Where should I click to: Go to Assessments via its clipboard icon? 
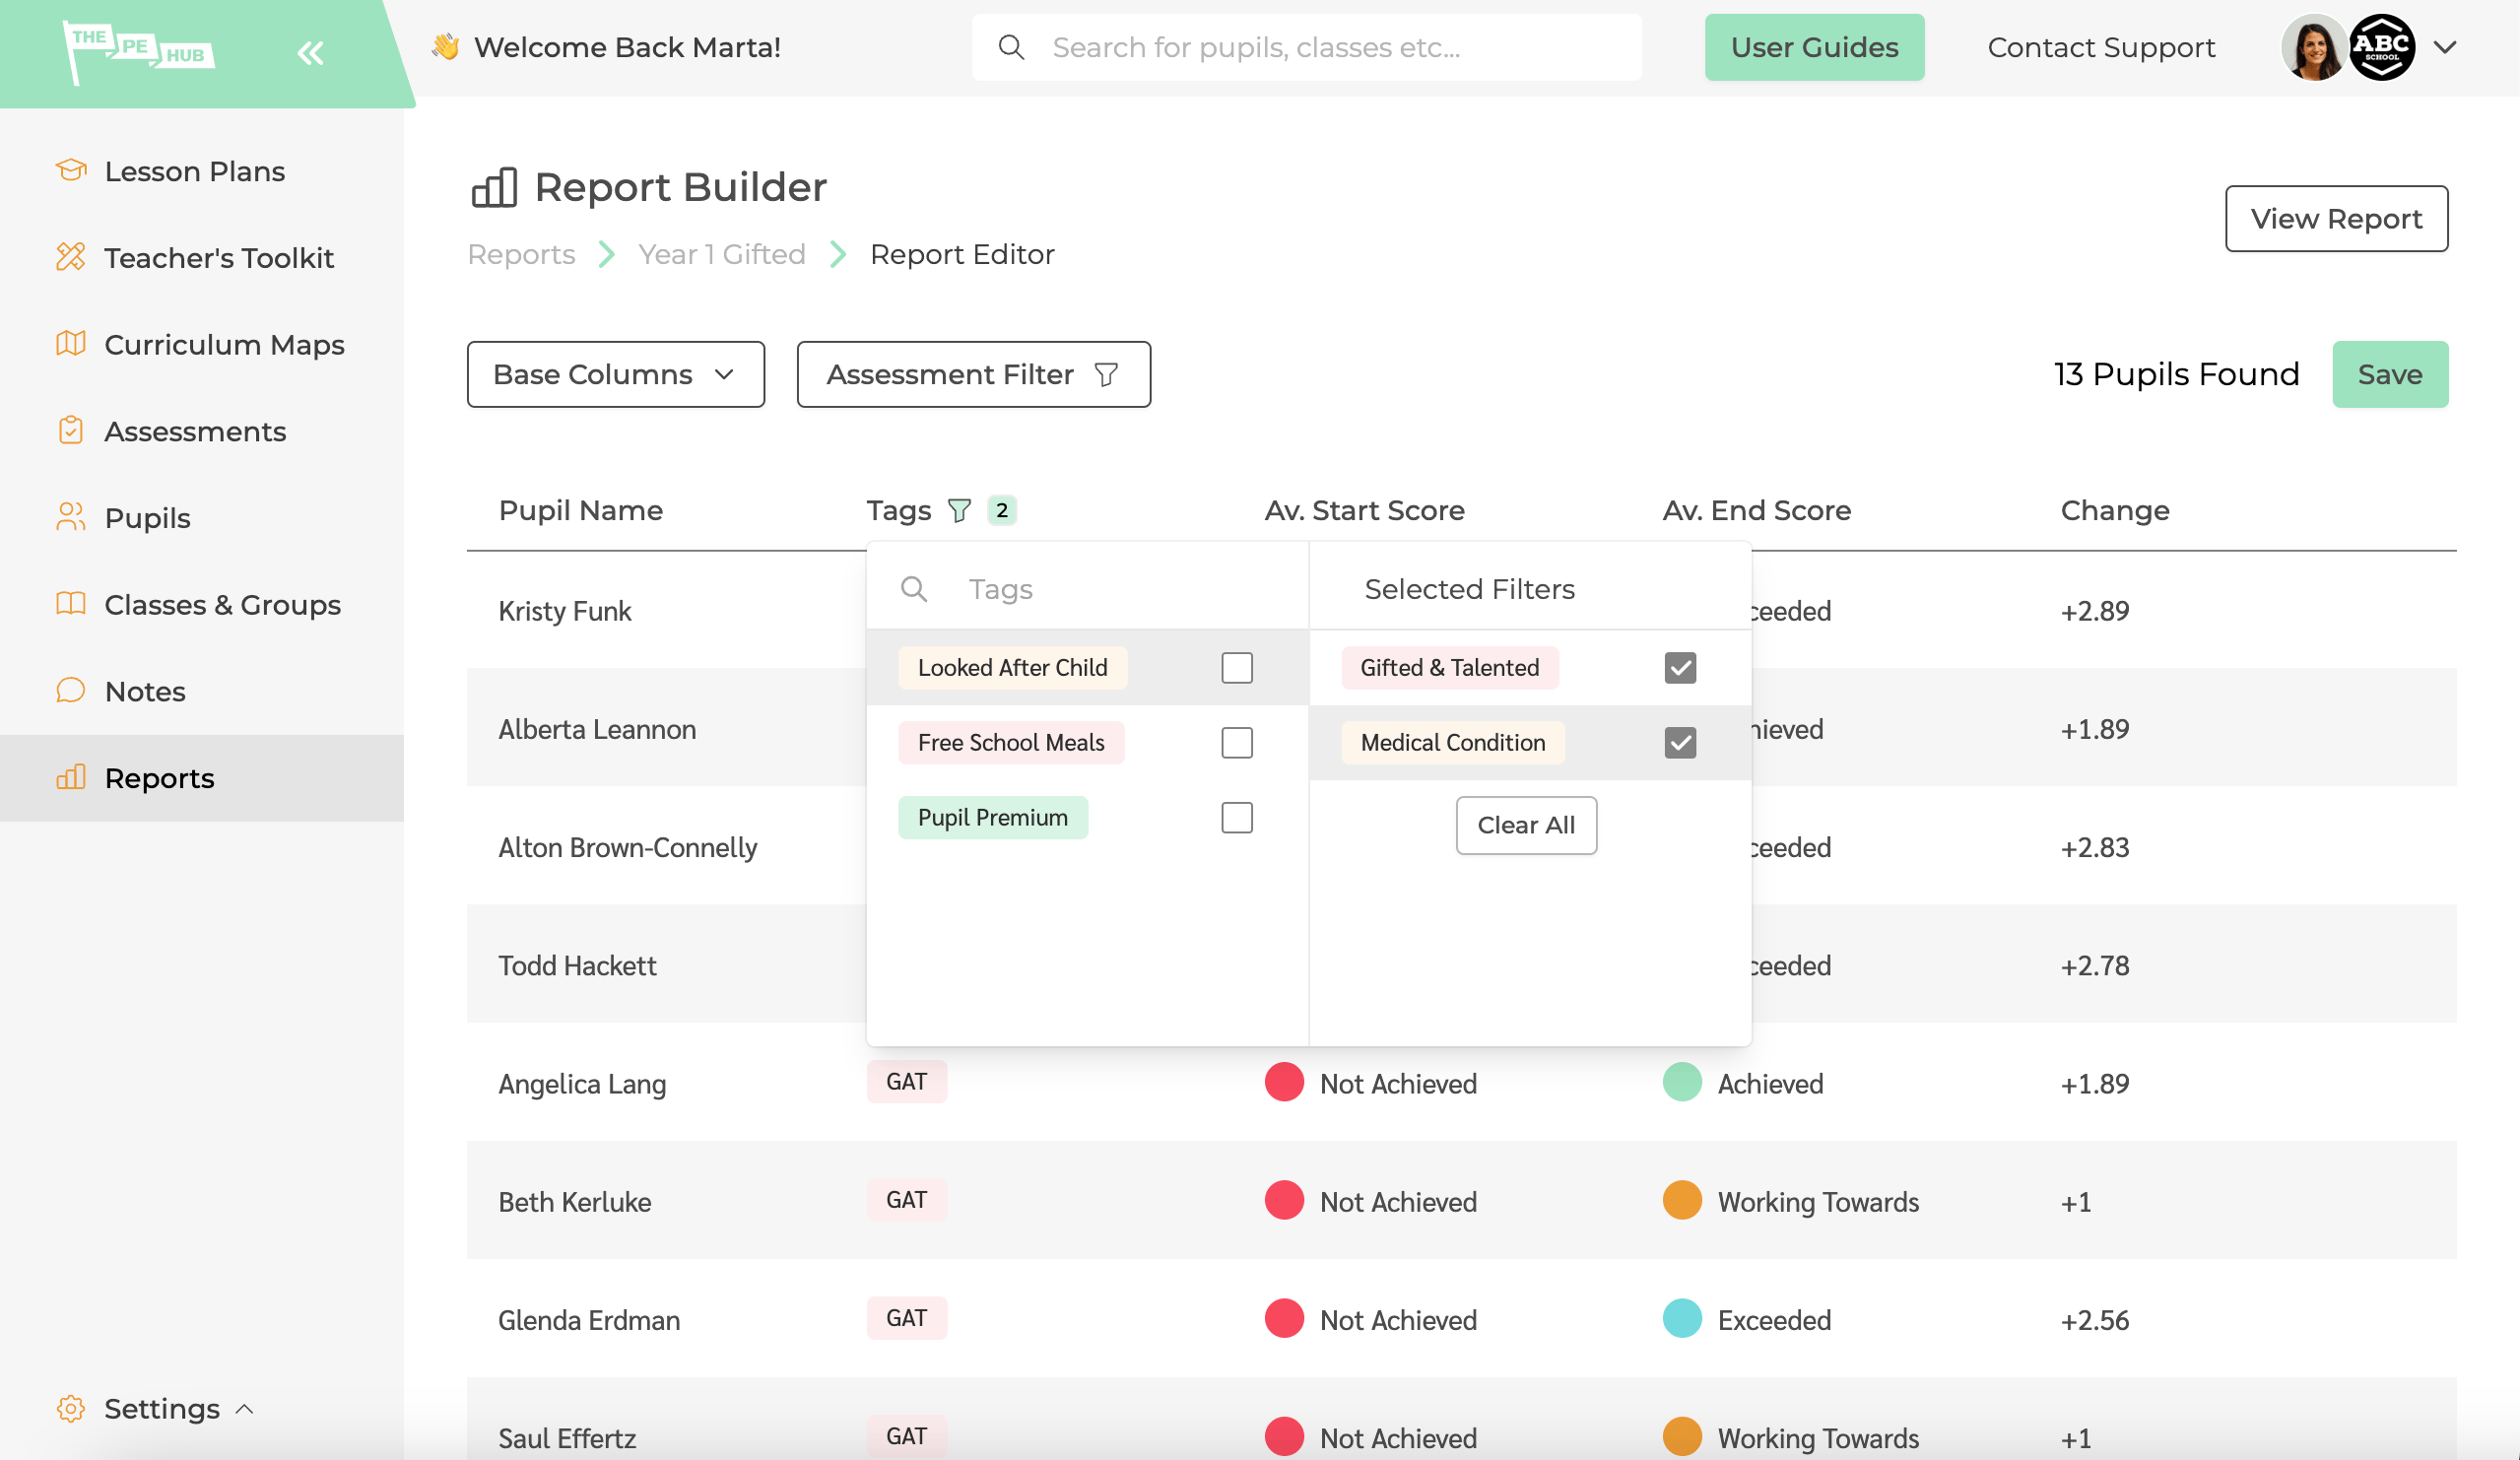(x=70, y=430)
